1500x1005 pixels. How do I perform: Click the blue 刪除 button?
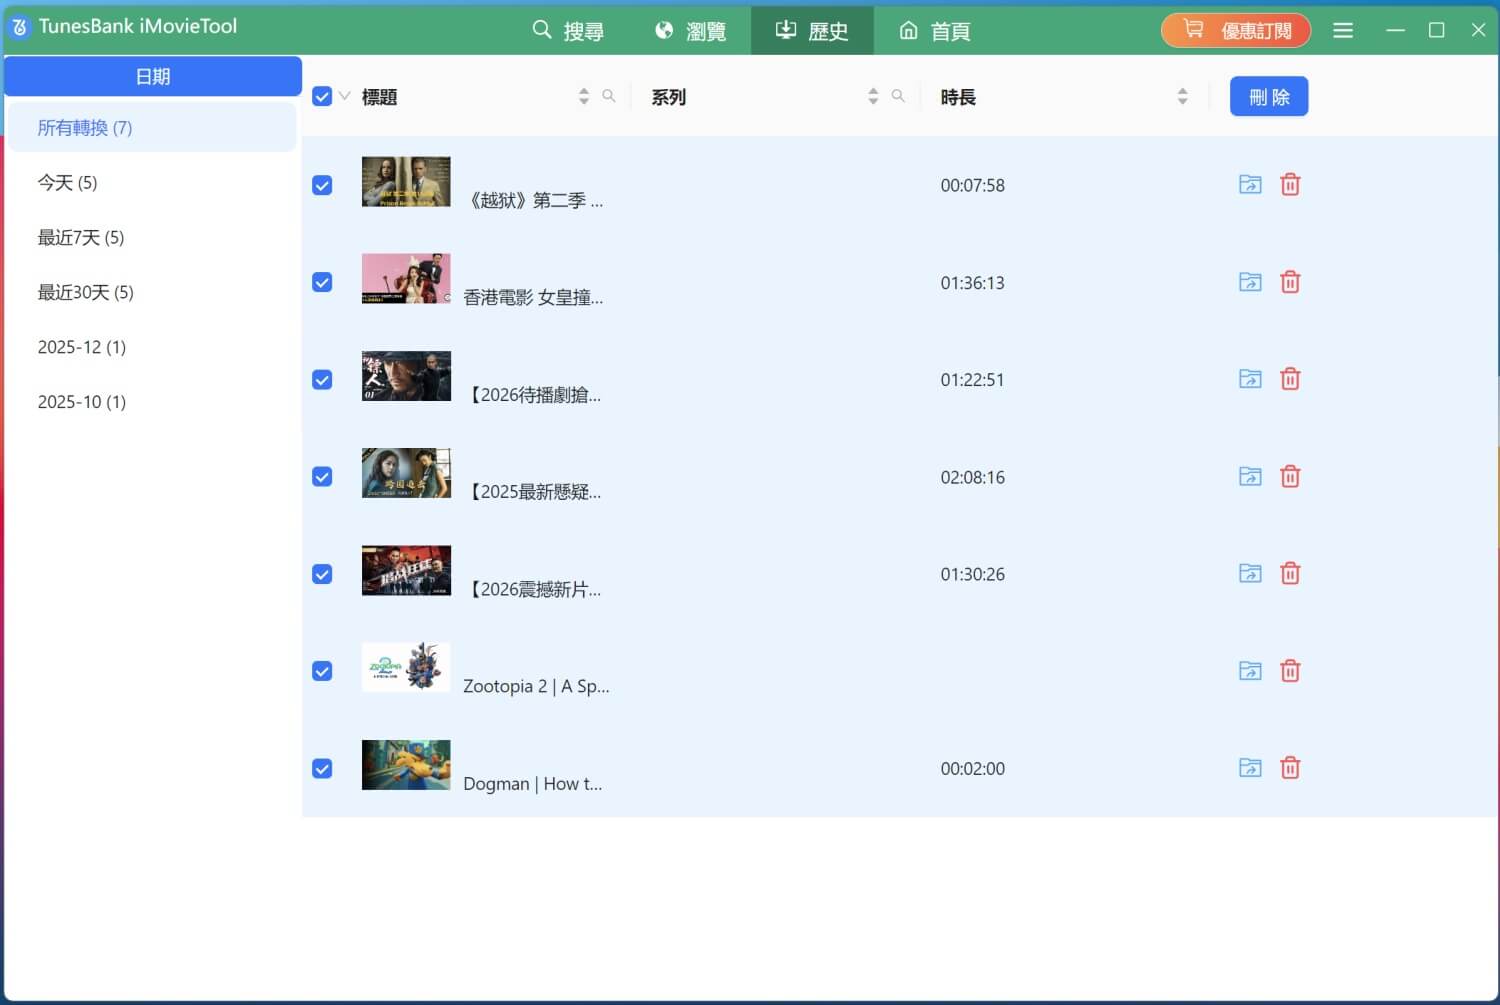click(x=1268, y=97)
